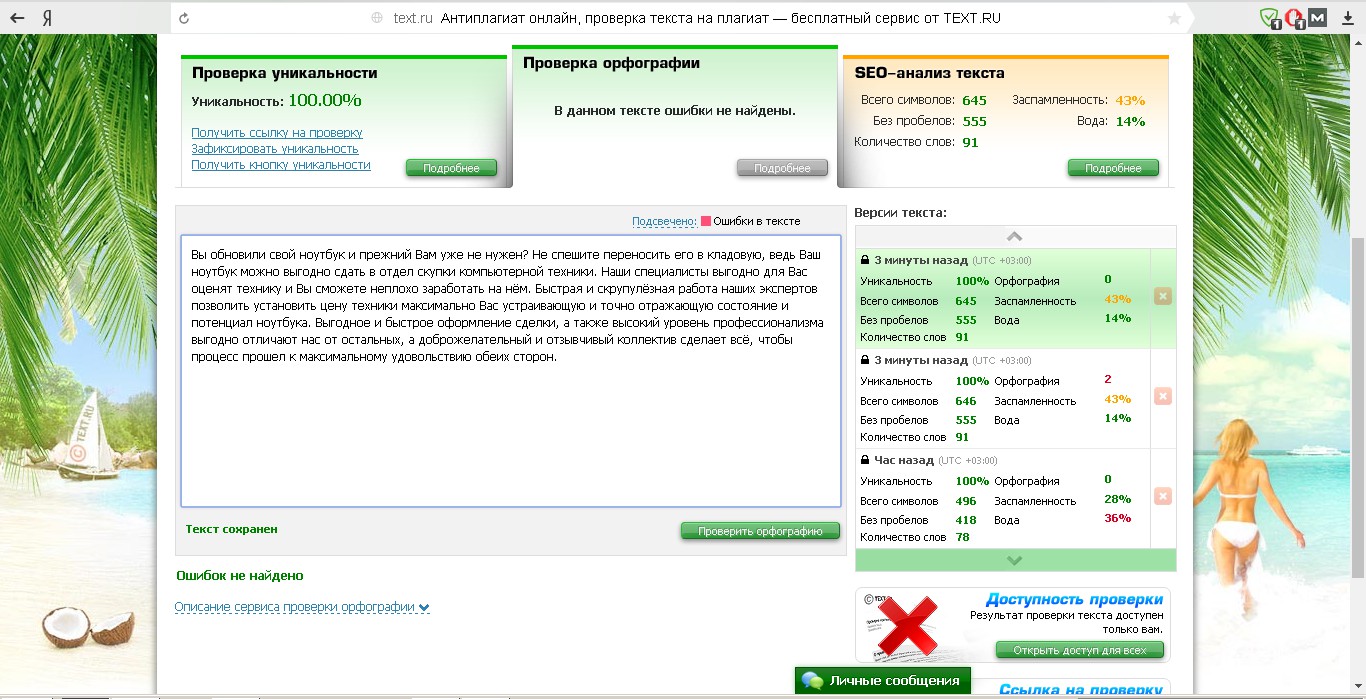Click Орфография value 2 in second version
Screen dimensions: 1366x699
(1108, 379)
